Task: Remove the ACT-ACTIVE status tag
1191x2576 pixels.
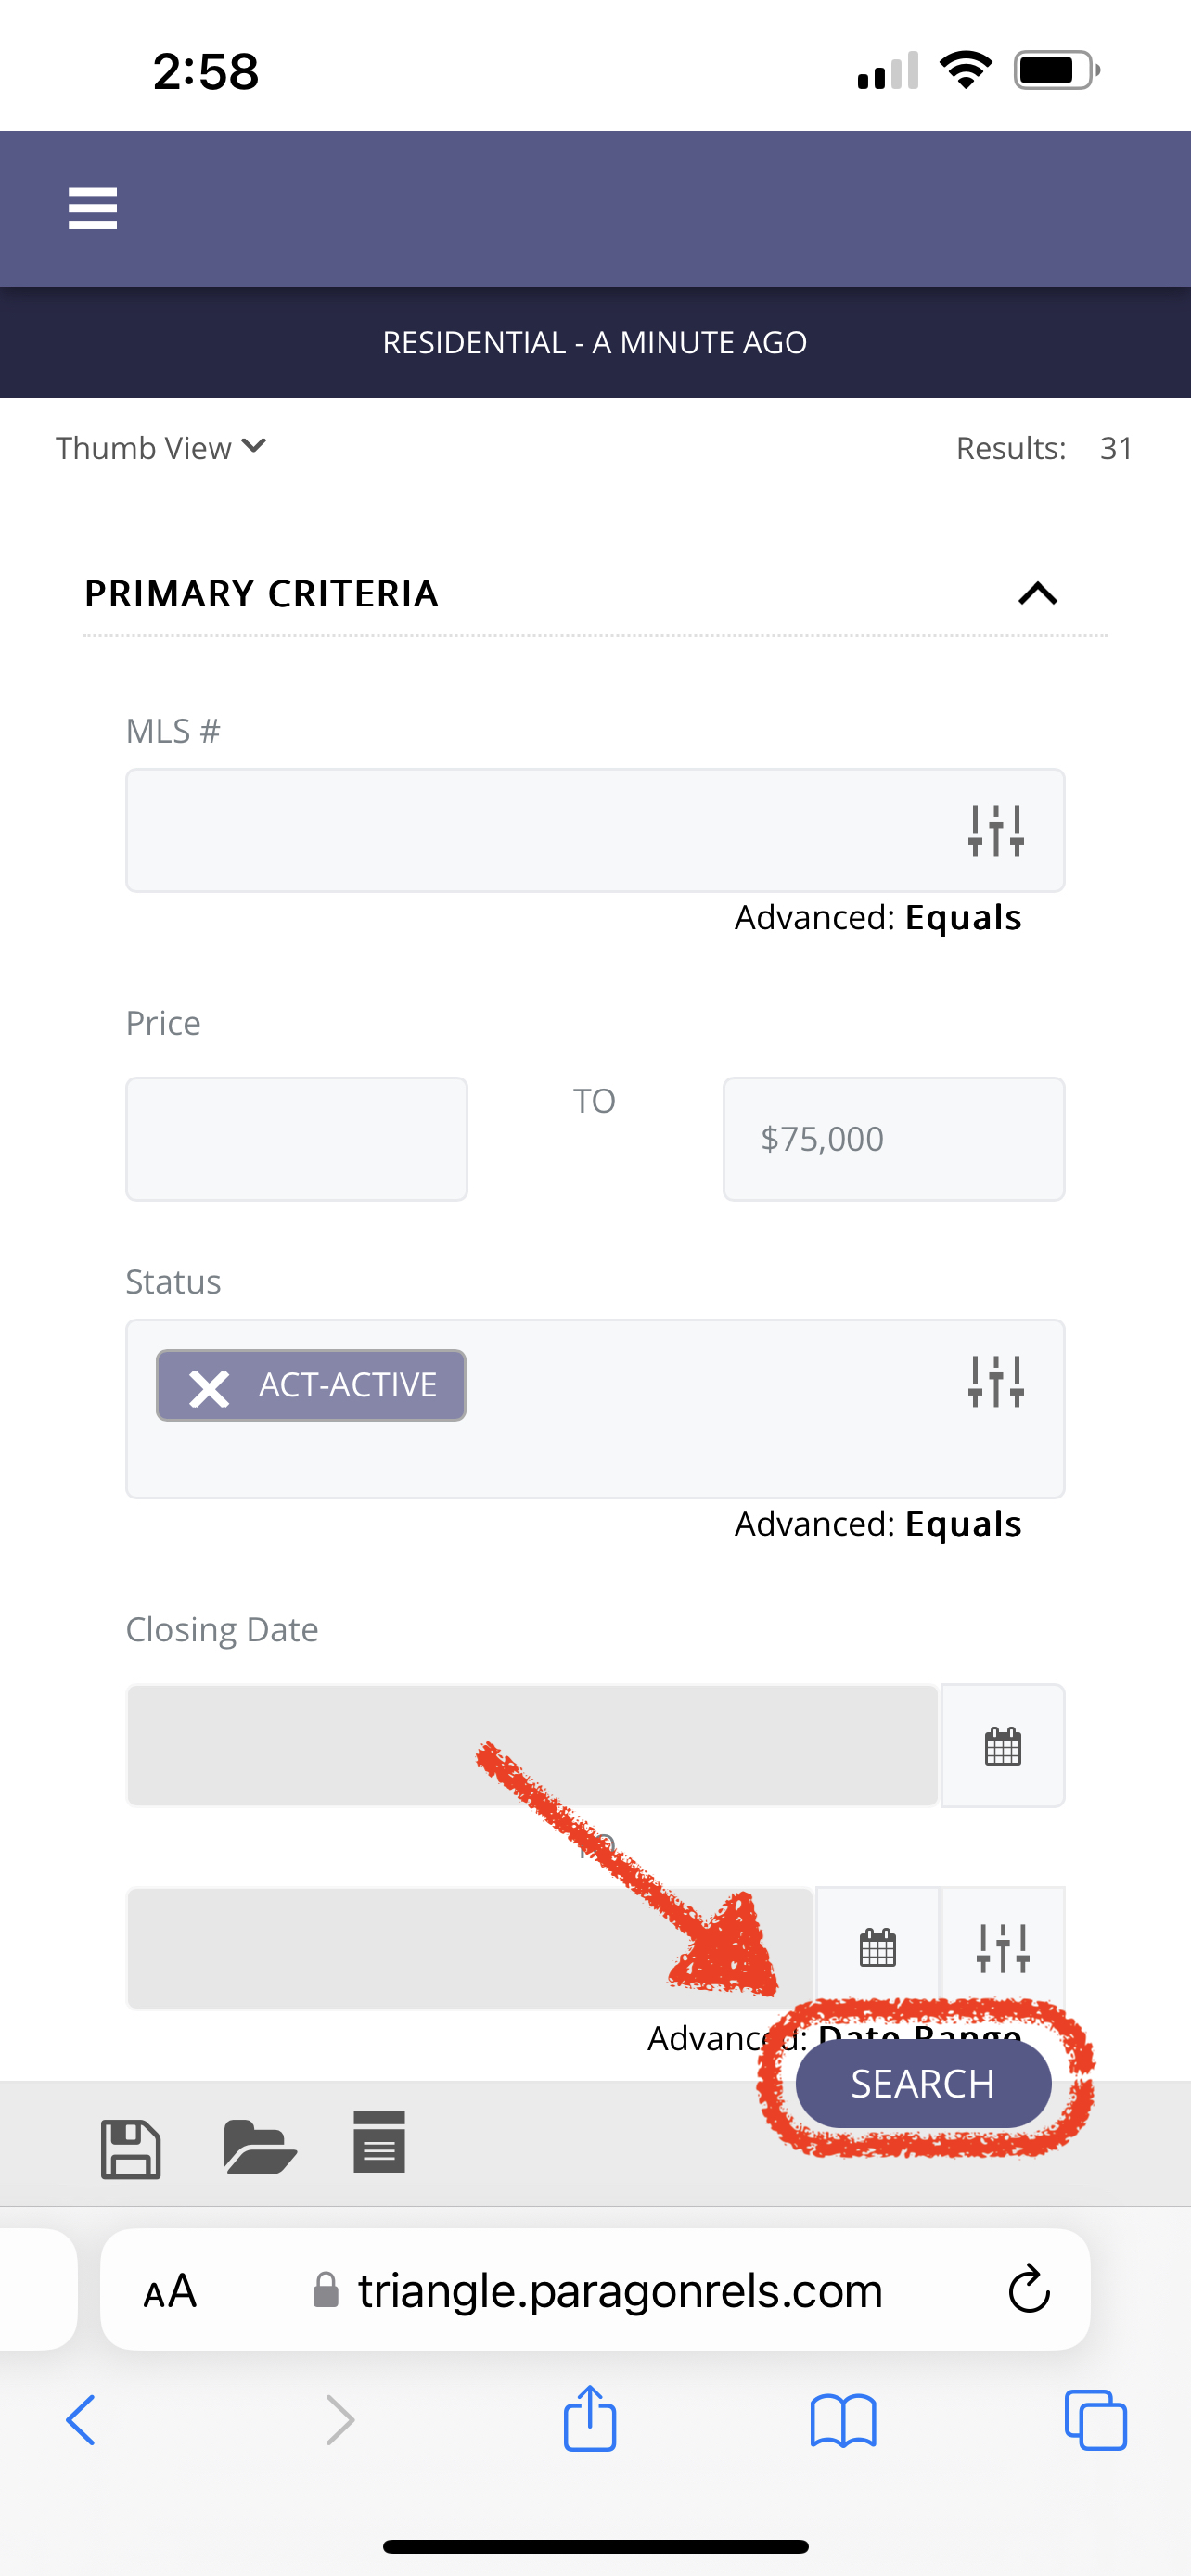Action: click(x=209, y=1387)
